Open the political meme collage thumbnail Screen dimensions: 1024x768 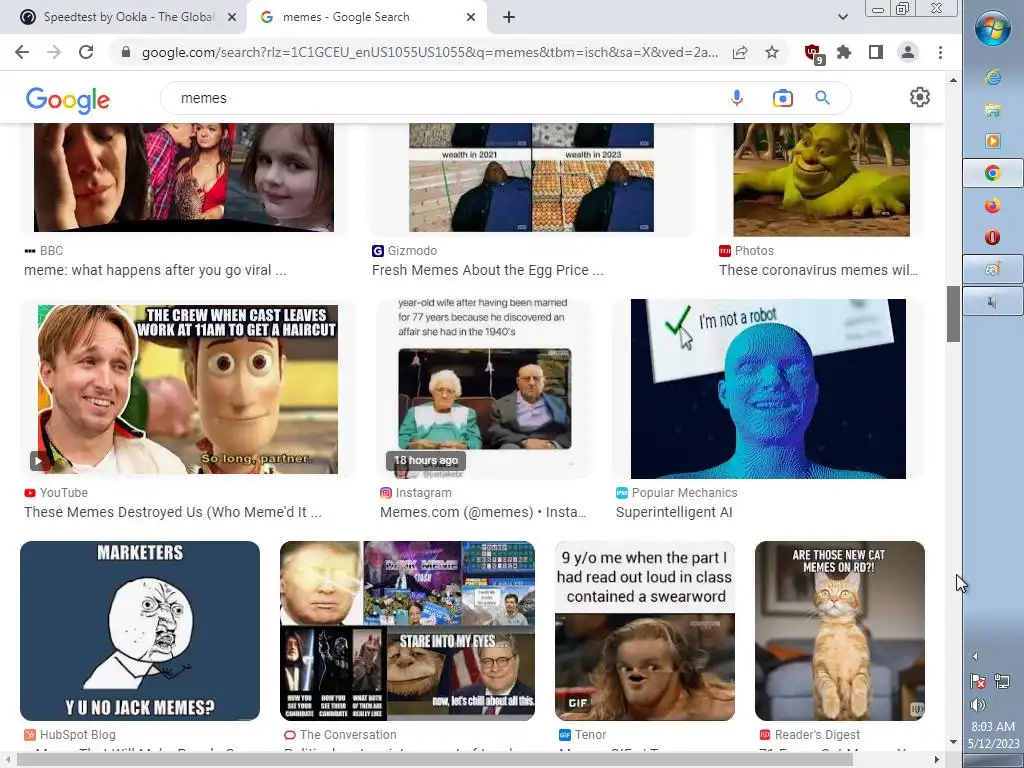click(x=408, y=631)
